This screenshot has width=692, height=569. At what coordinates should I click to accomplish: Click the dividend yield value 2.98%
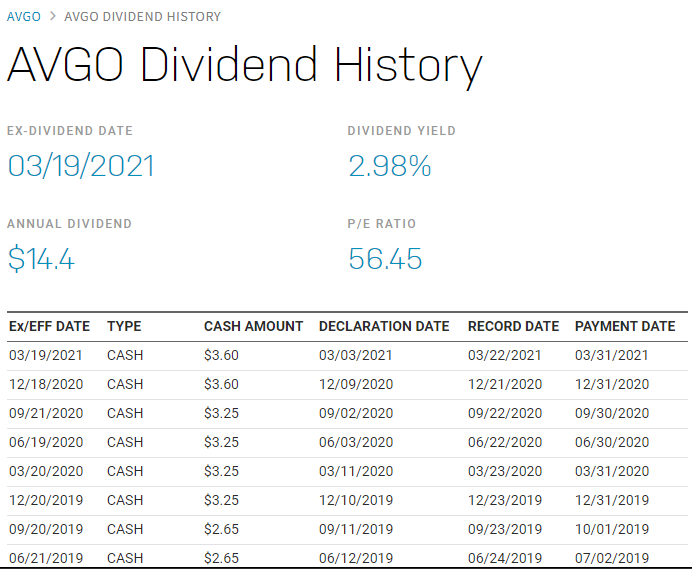click(x=390, y=166)
